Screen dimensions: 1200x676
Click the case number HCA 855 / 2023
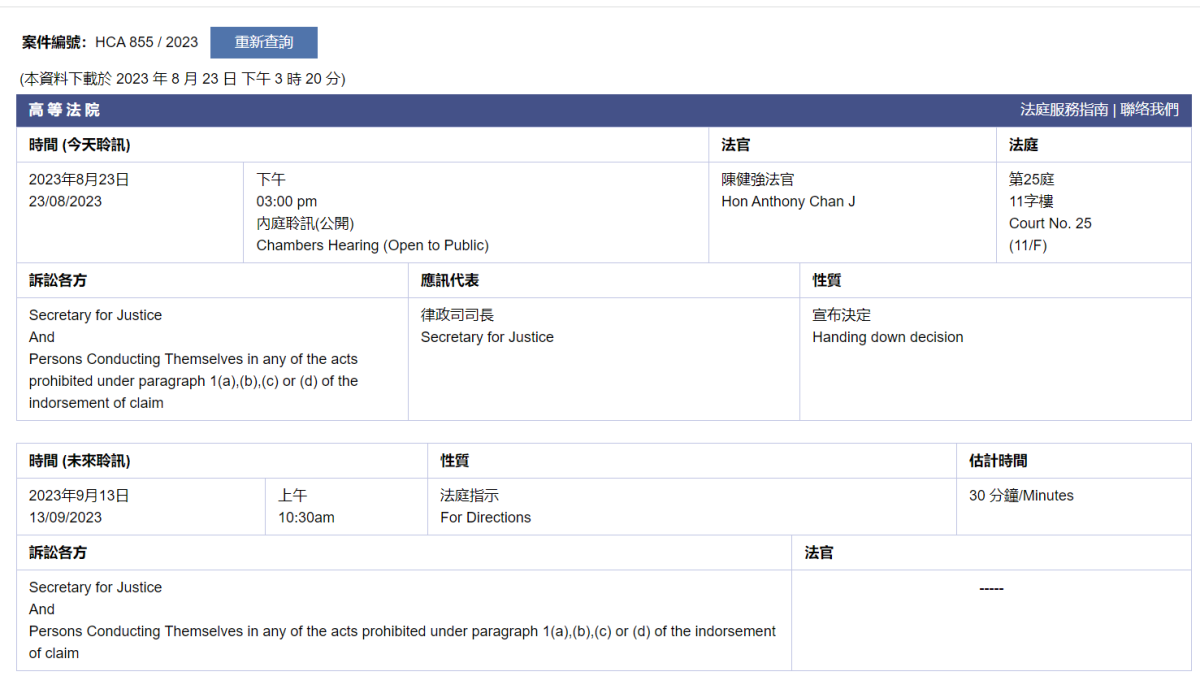147,42
